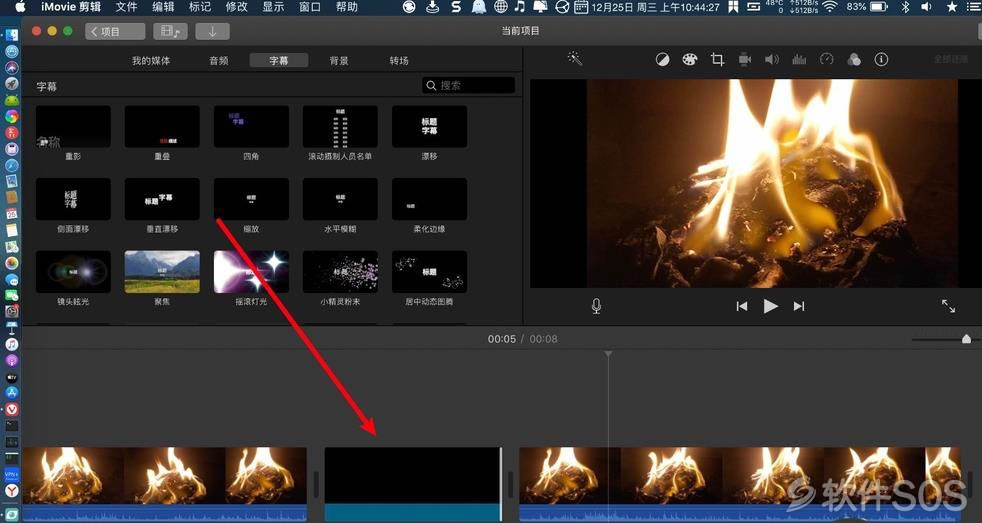Open the video stabilization camera tool
Viewport: 982px width, 523px height.
tap(745, 60)
